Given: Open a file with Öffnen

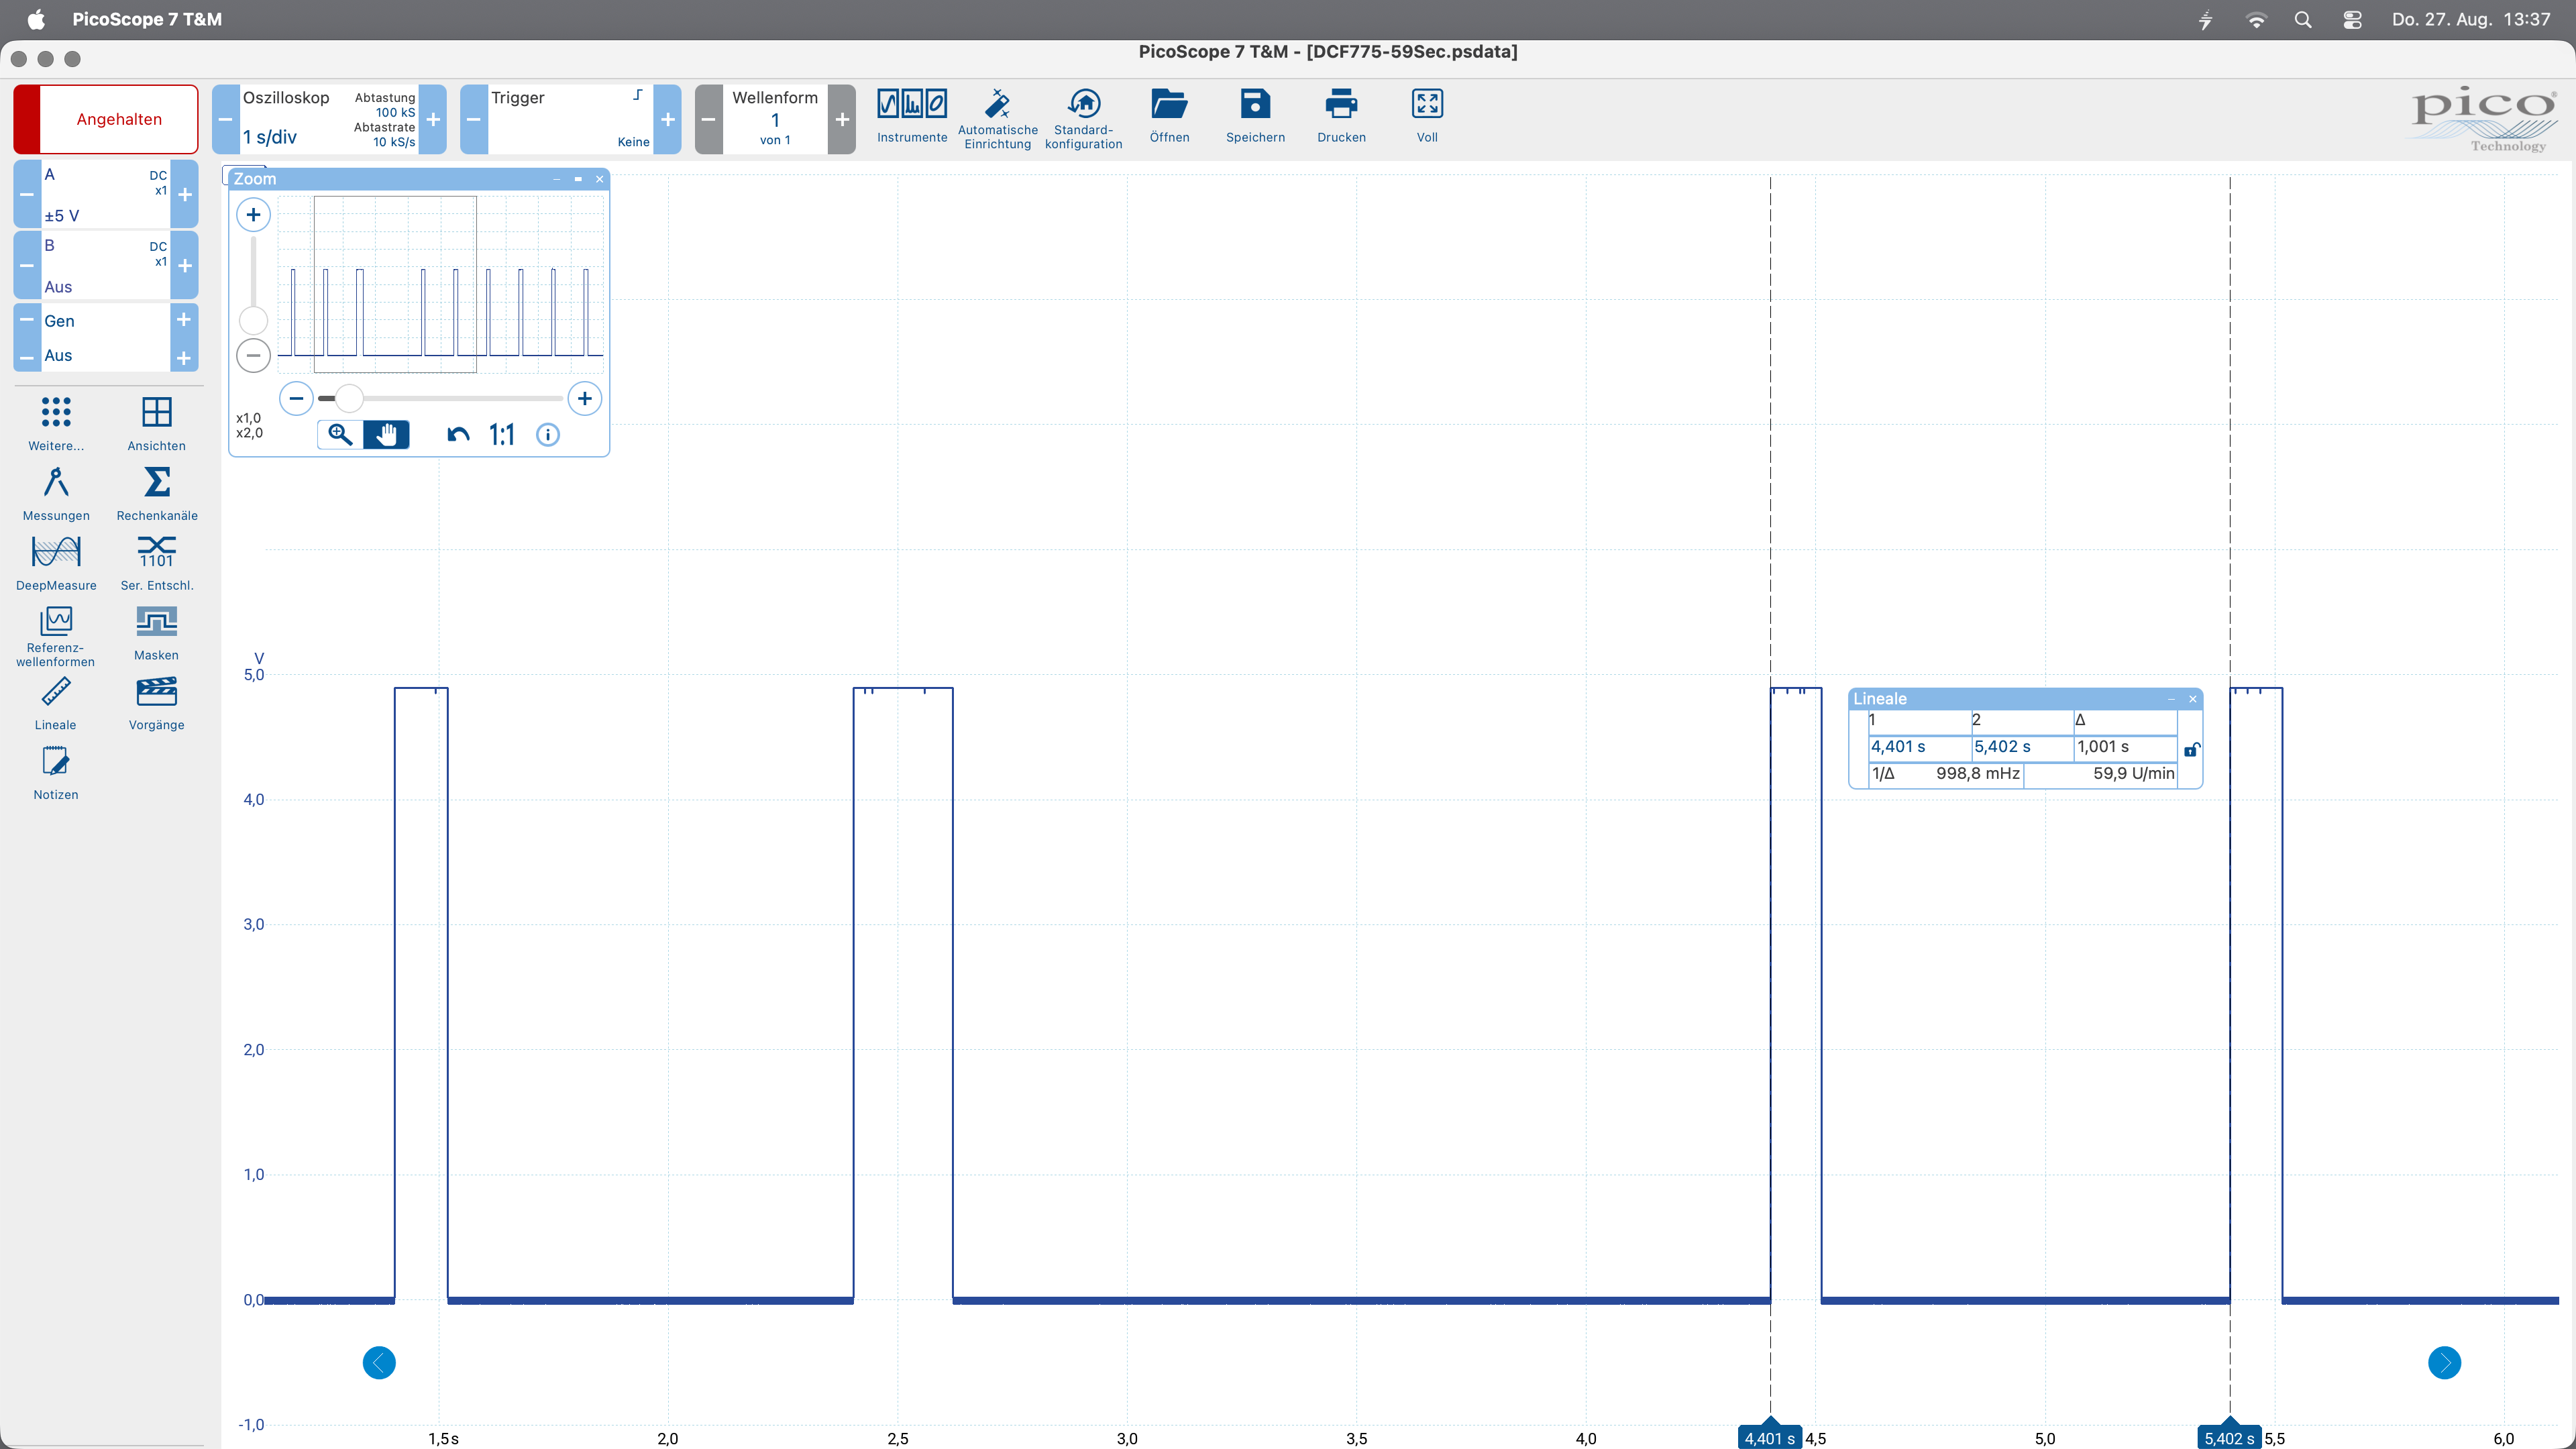Looking at the screenshot, I should 1169,117.
